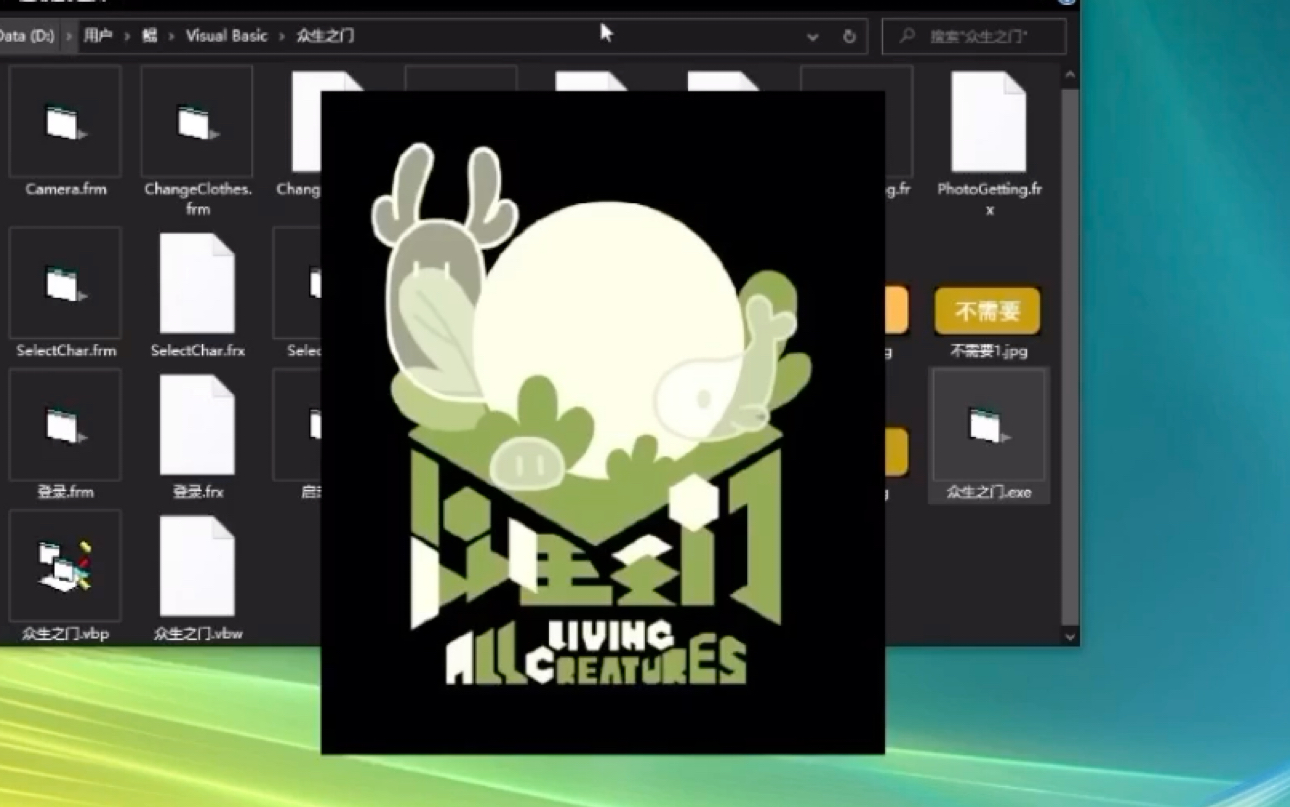The width and height of the screenshot is (1290, 807).
Task: Select the ChangeClothes.frm file icon
Action: [197, 123]
